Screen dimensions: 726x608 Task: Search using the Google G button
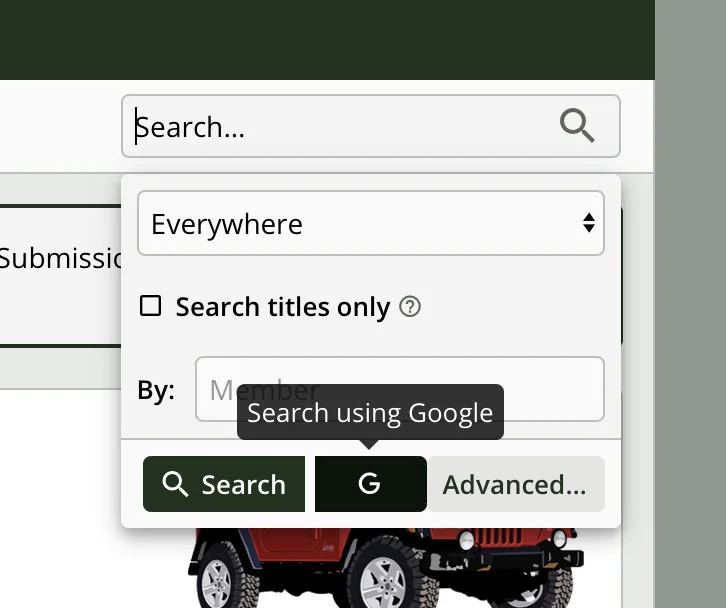coord(370,484)
